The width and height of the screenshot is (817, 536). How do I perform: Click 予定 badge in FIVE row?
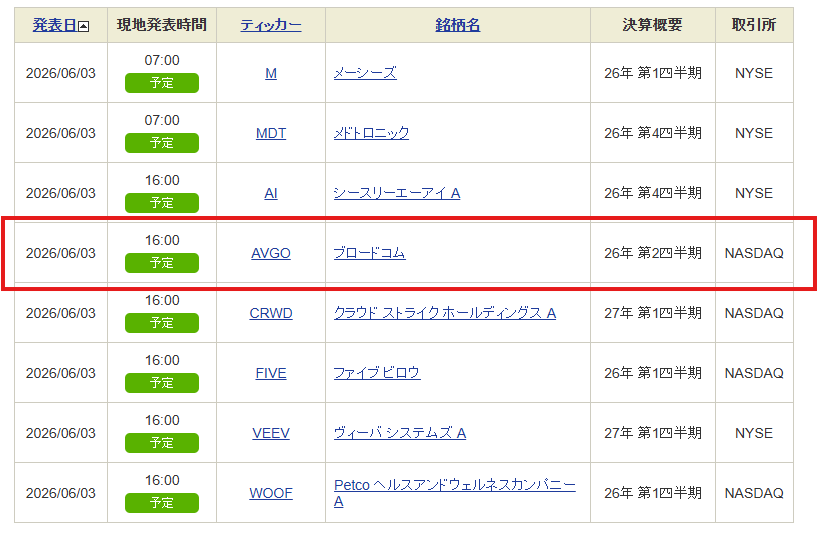point(162,382)
